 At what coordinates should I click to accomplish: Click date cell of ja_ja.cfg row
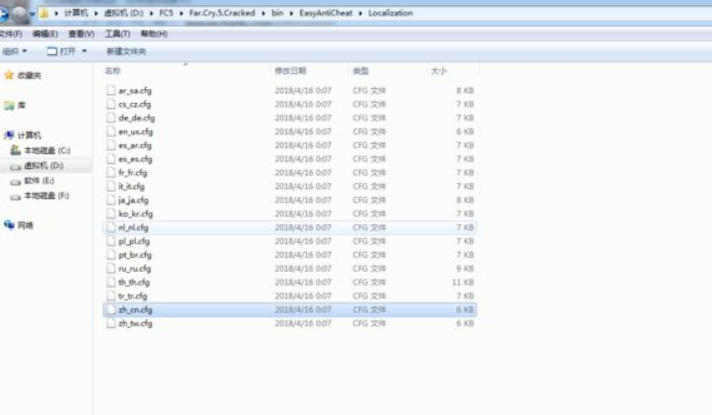pyautogui.click(x=303, y=200)
